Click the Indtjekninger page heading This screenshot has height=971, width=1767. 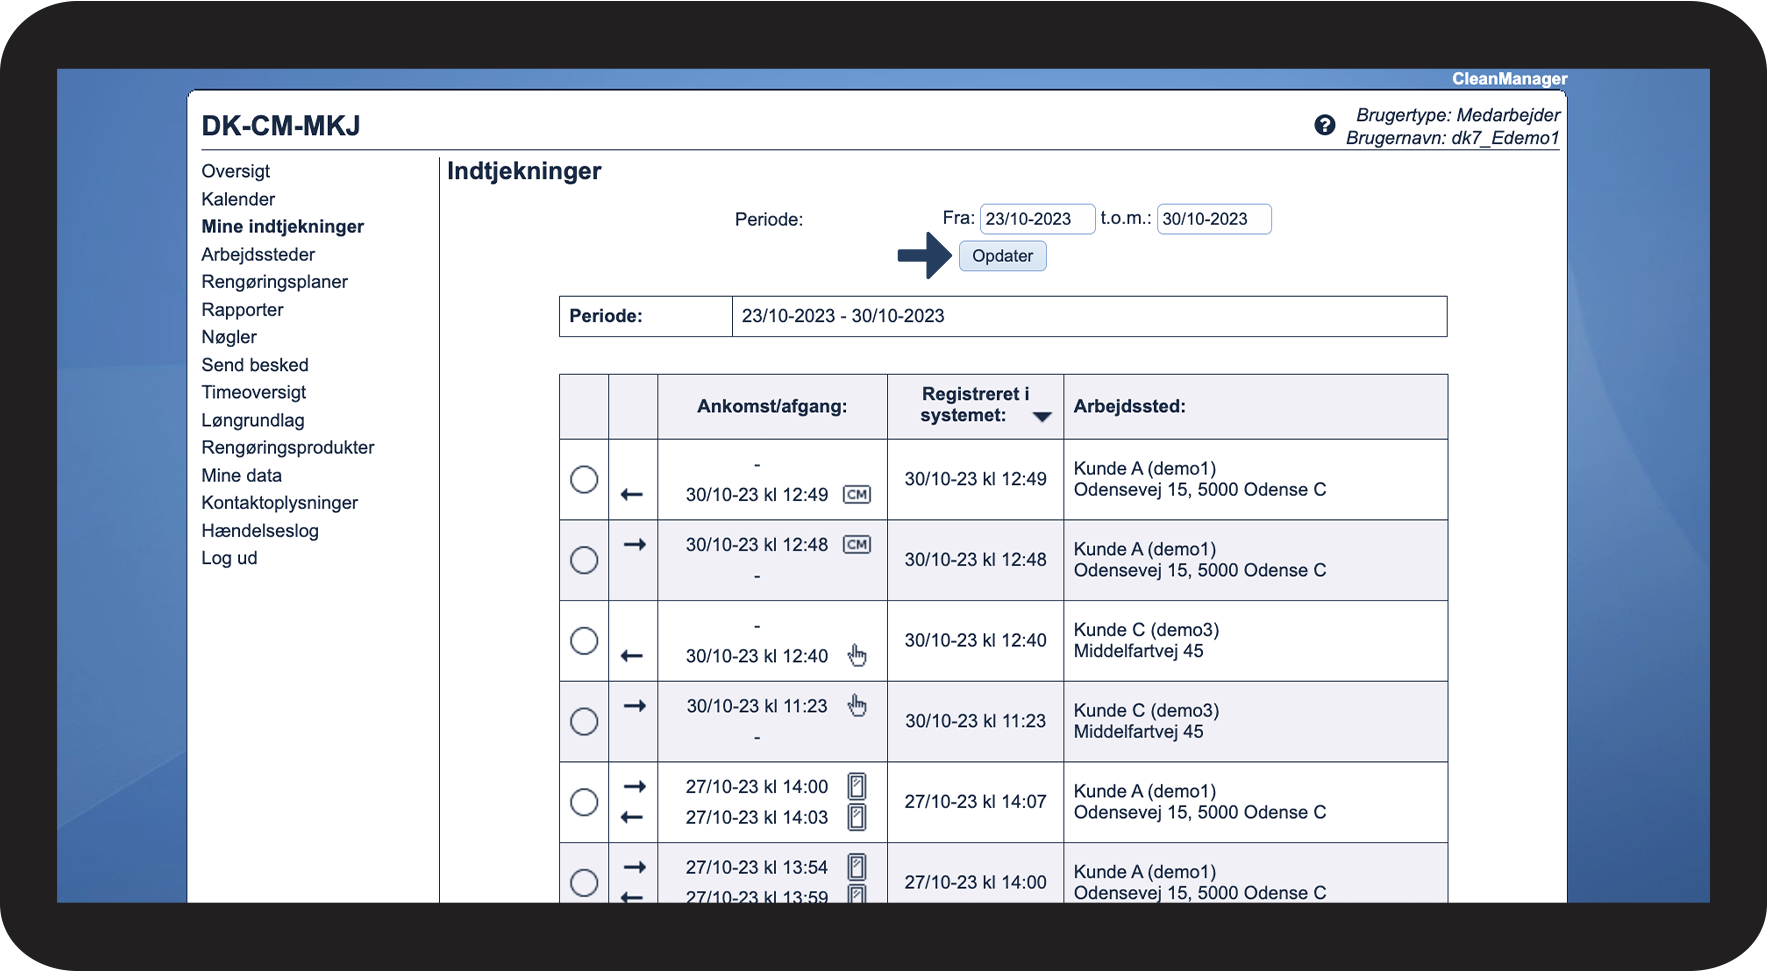point(524,171)
